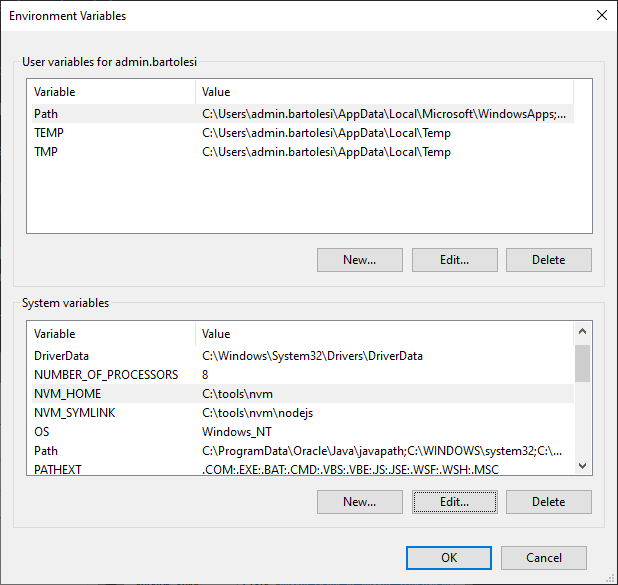Screen dimensions: 618x585
Task: Click New button under user variables
Action: tap(359, 260)
